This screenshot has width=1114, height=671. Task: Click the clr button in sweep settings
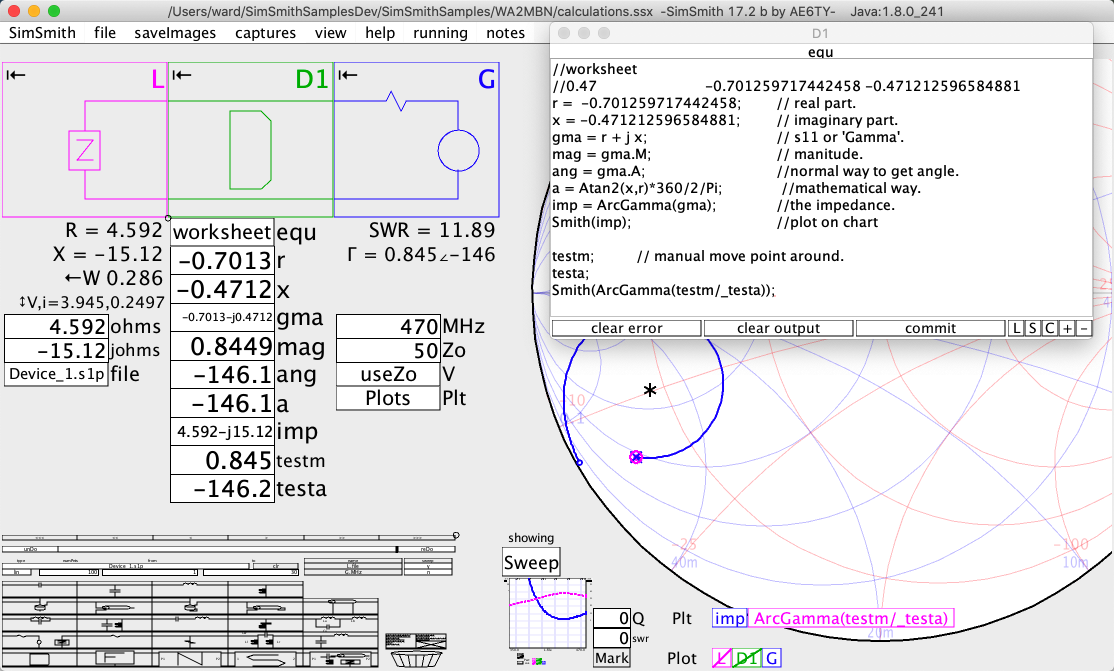276,567
